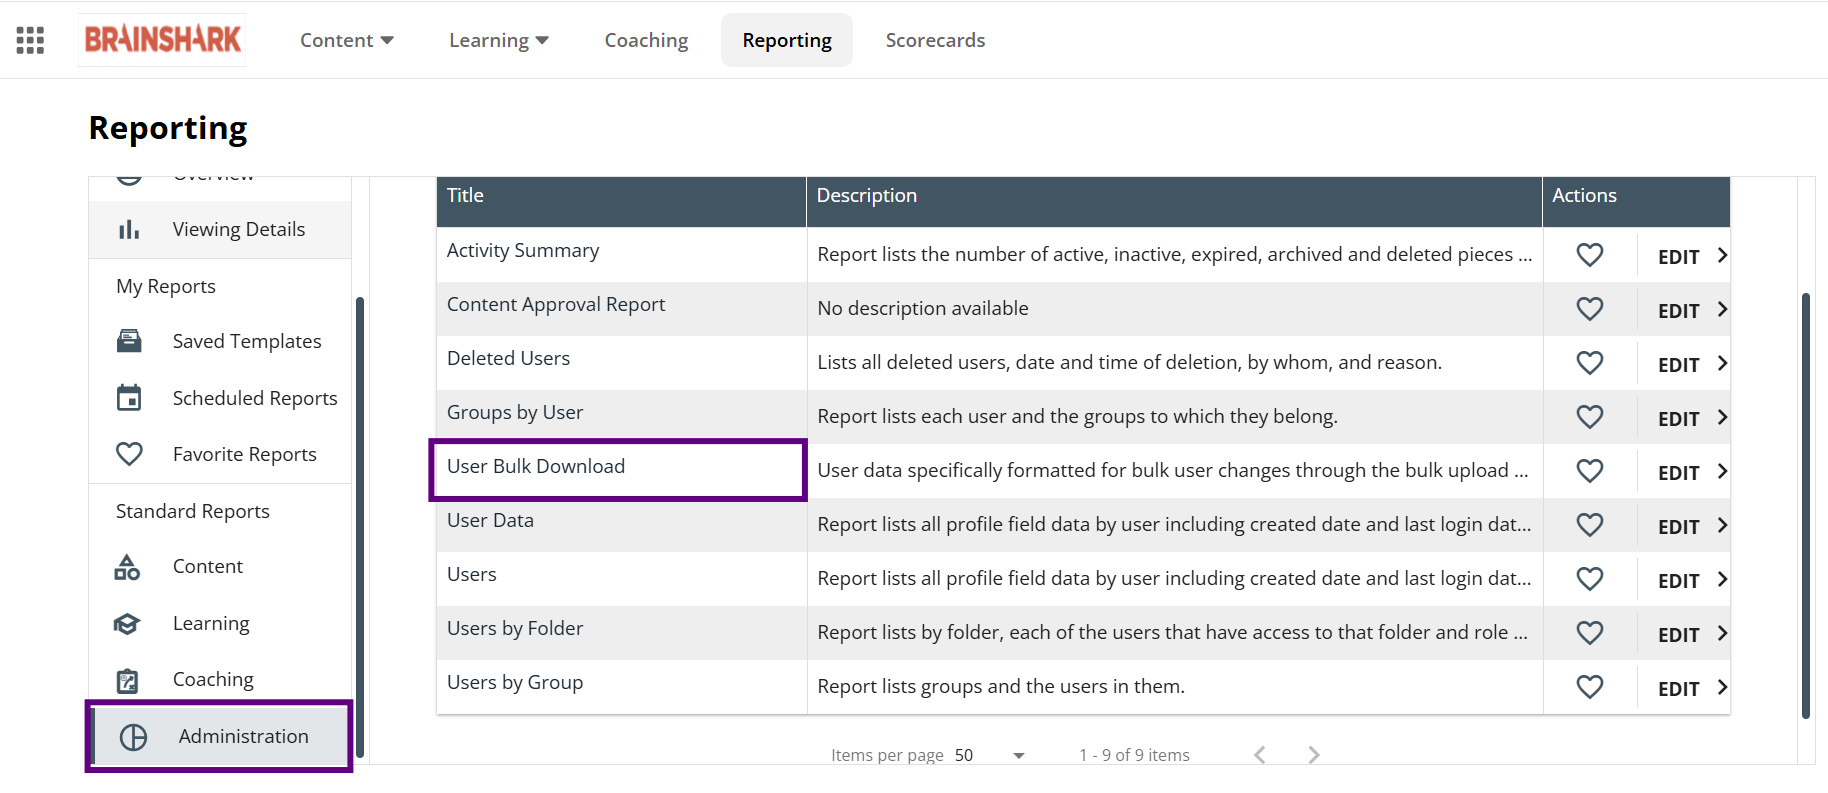
Task: Open the User Bulk Download report
Action: click(x=536, y=467)
